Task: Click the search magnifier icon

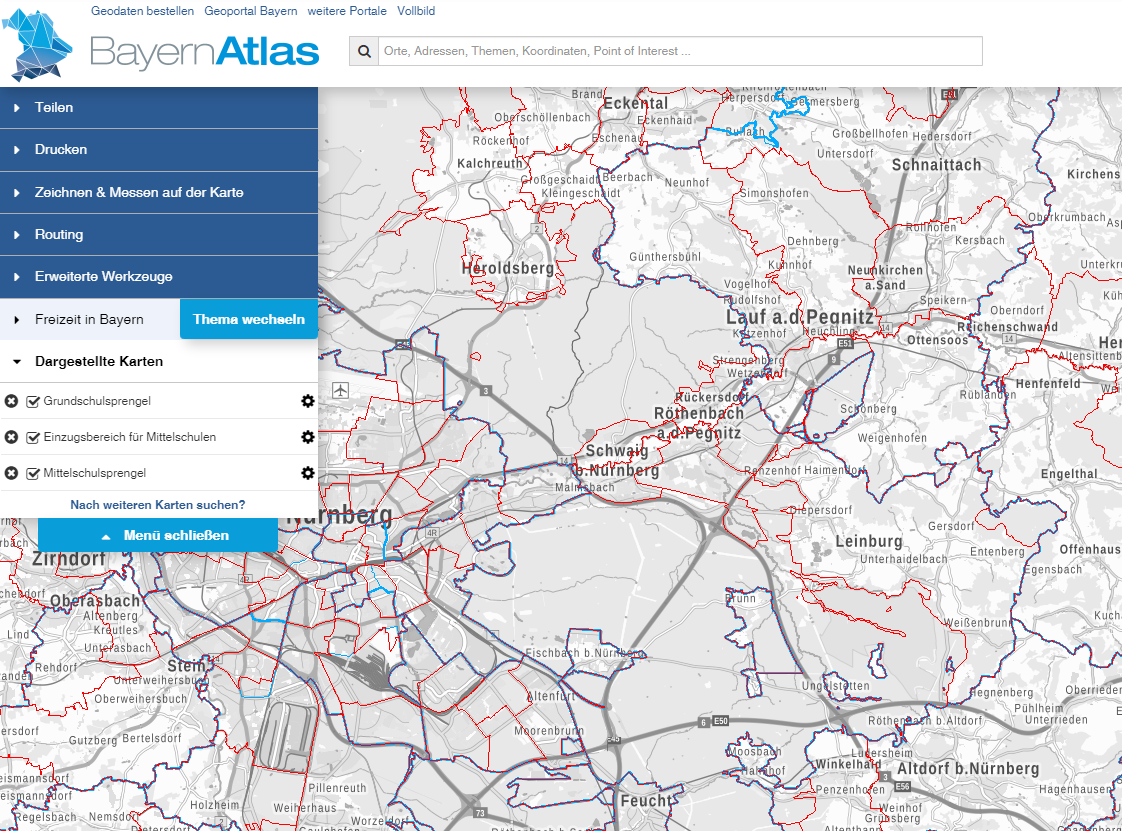Action: [x=364, y=51]
